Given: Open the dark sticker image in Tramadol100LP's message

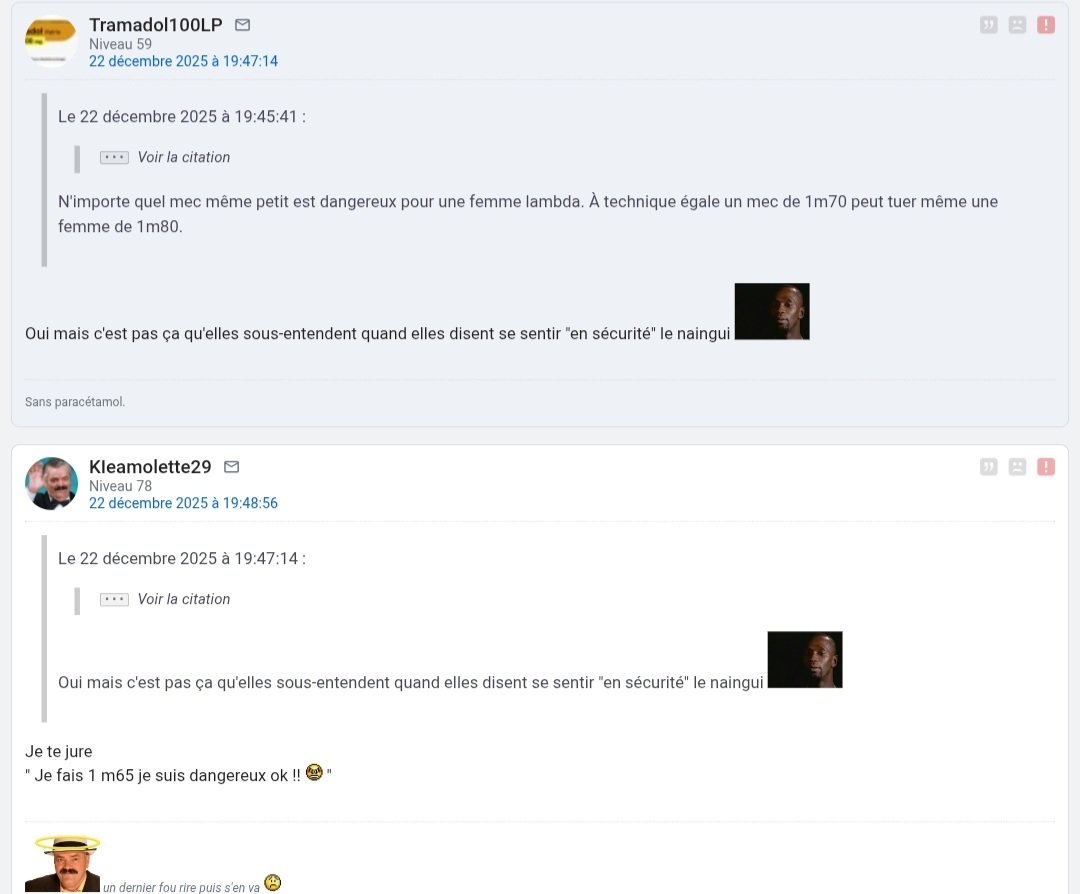Looking at the screenshot, I should [x=772, y=311].
